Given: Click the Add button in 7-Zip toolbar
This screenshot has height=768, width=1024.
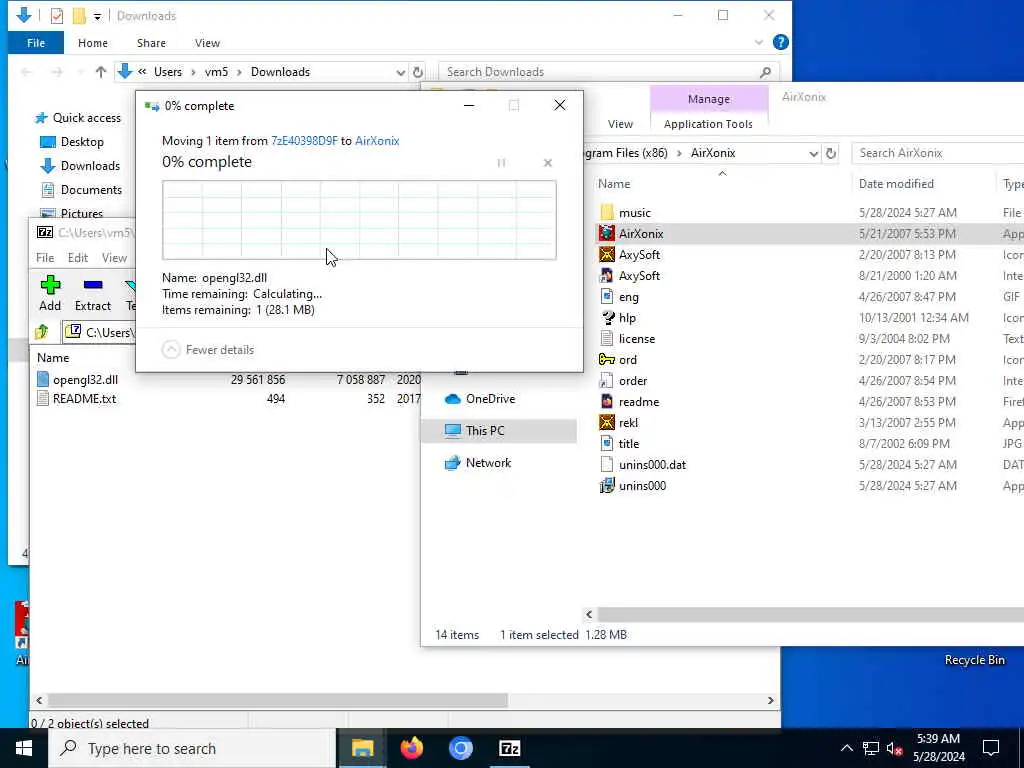Looking at the screenshot, I should [x=50, y=293].
